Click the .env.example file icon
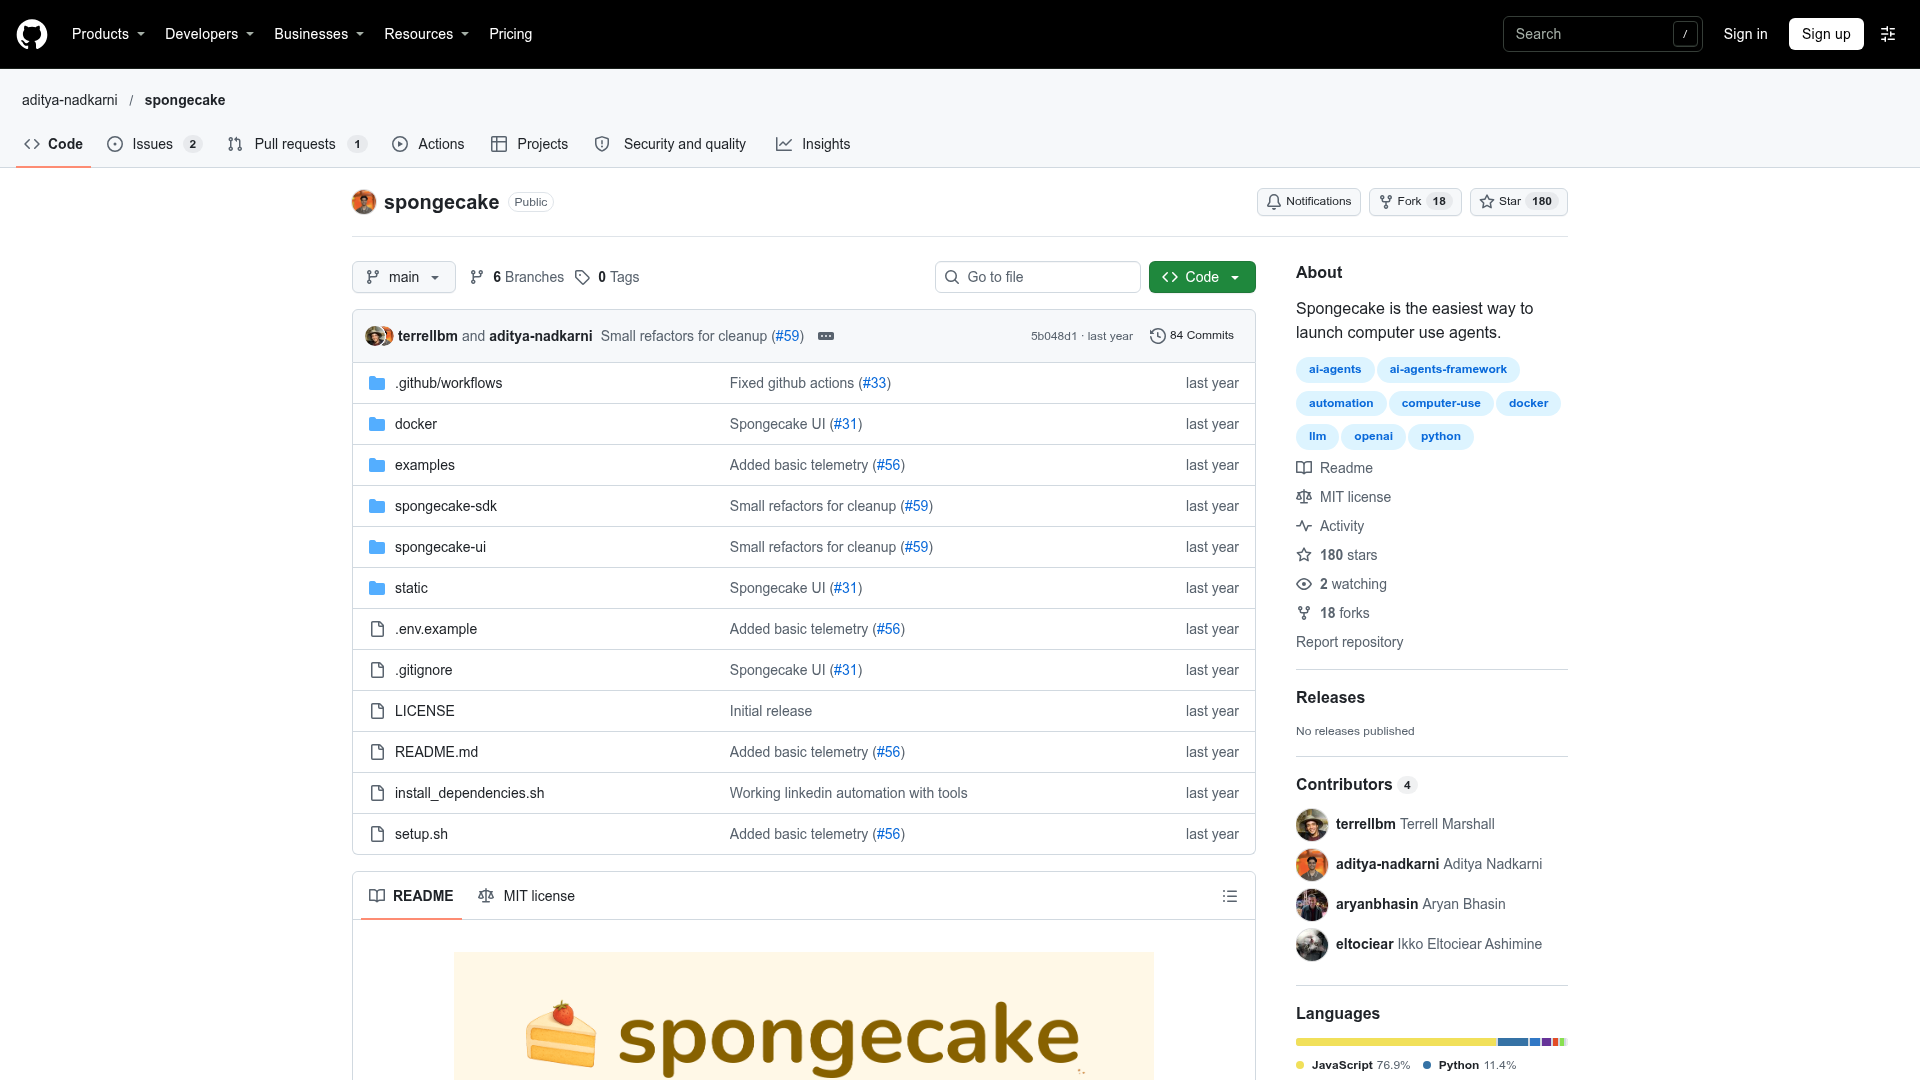The image size is (1920, 1080). pos(377,629)
